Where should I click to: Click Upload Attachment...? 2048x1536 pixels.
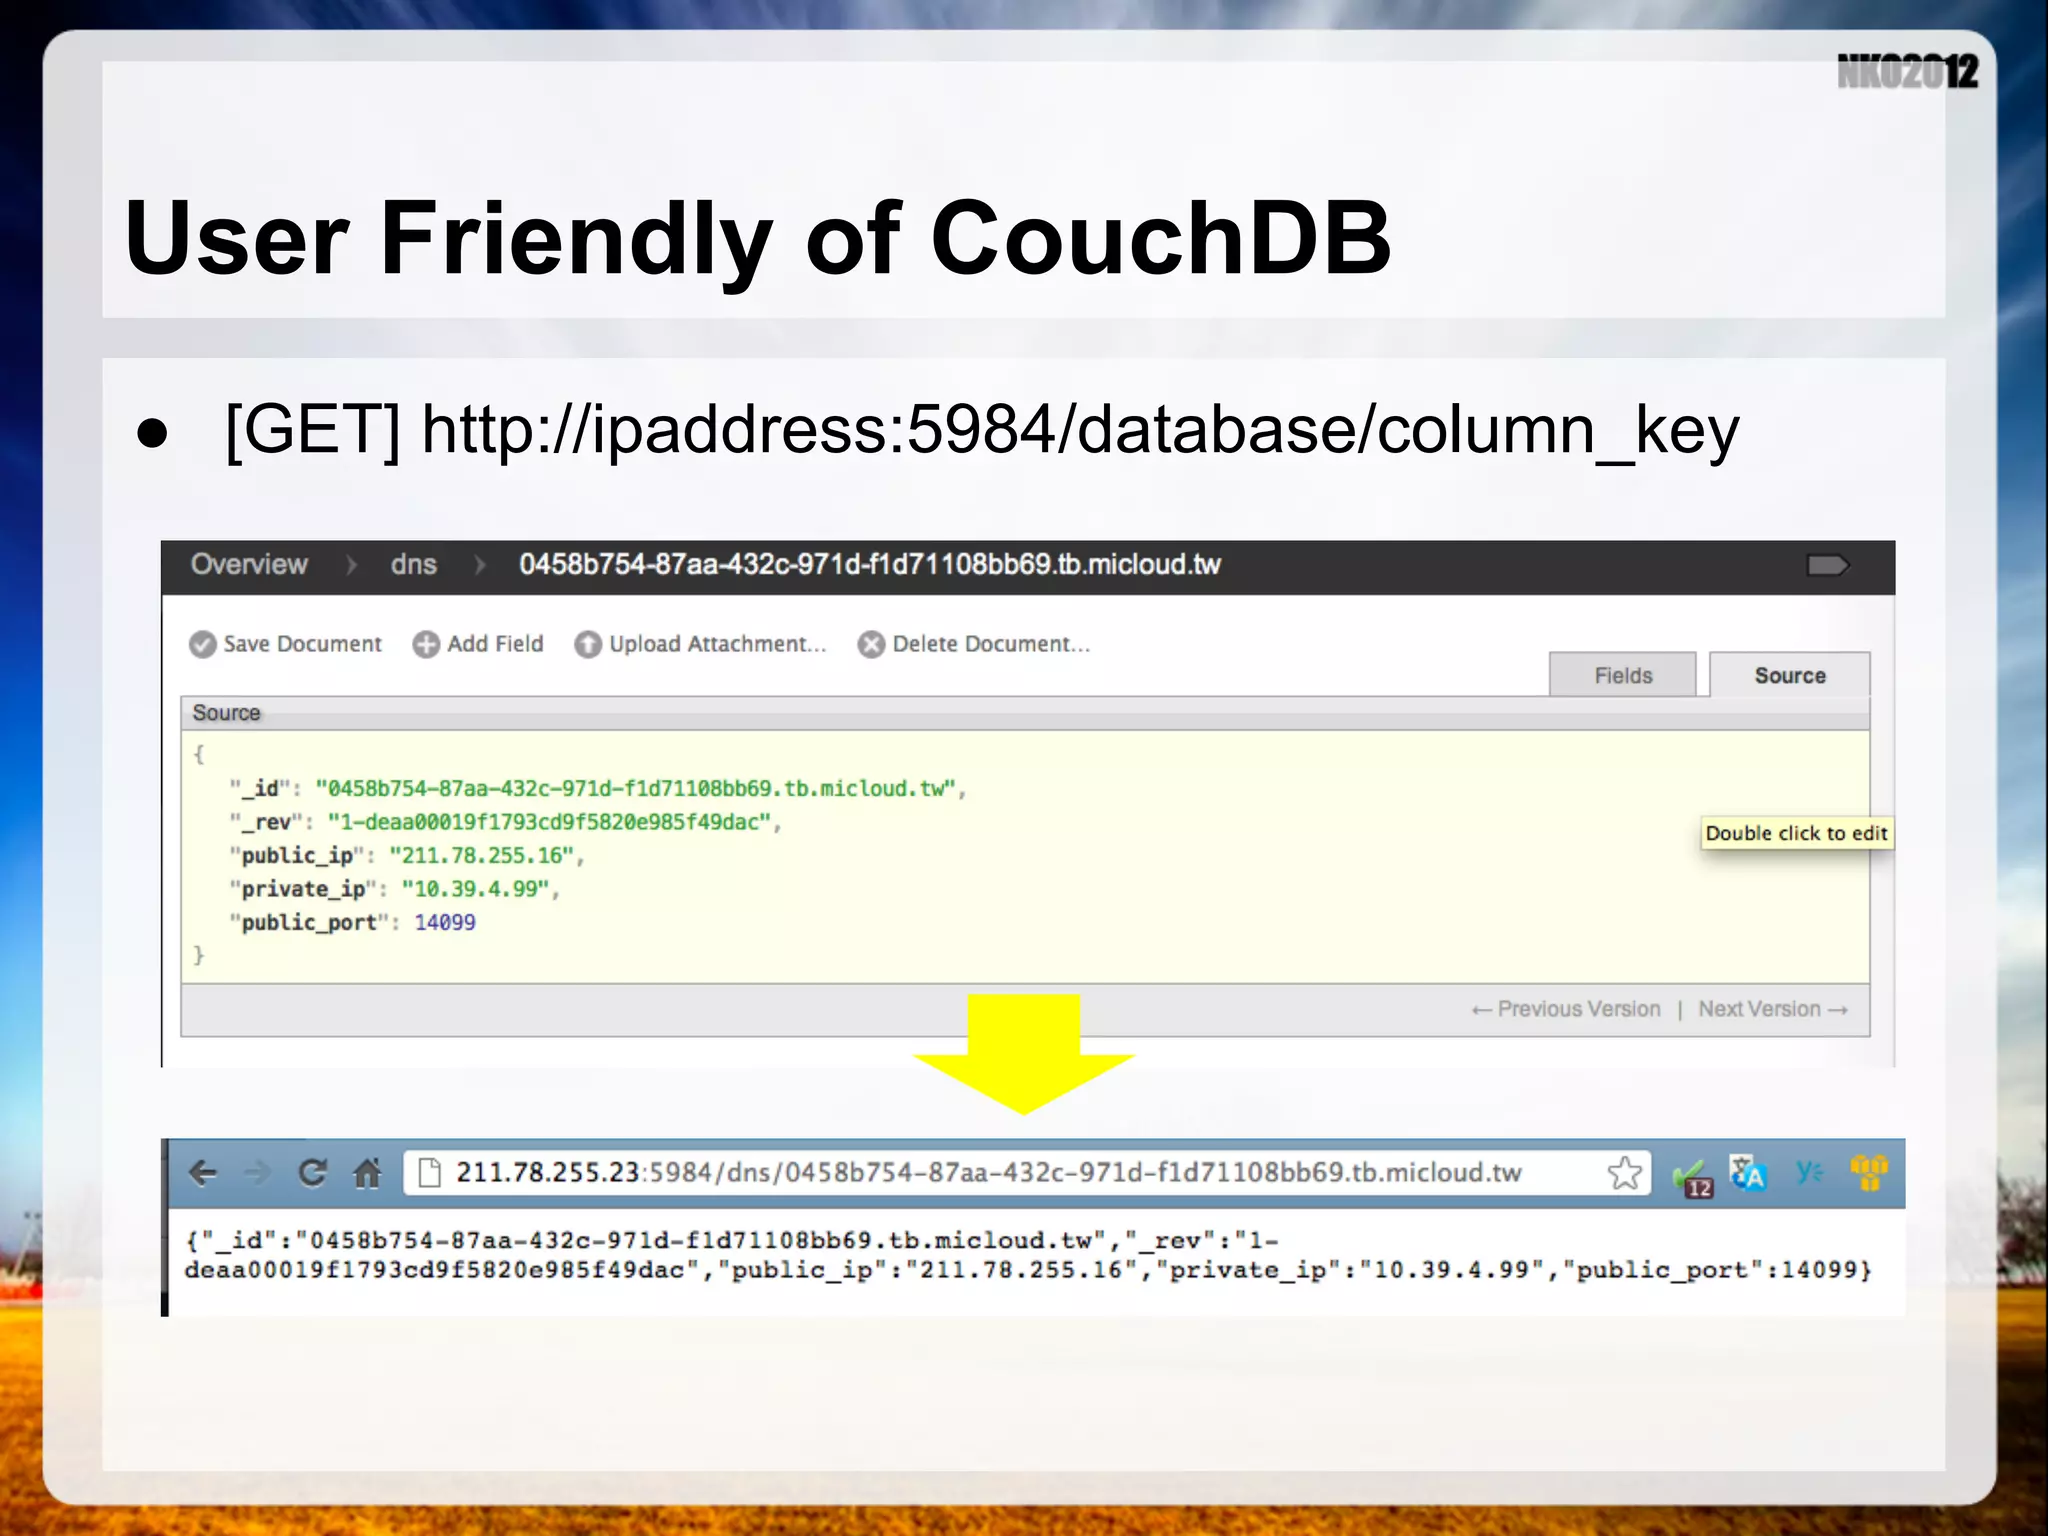tap(701, 645)
